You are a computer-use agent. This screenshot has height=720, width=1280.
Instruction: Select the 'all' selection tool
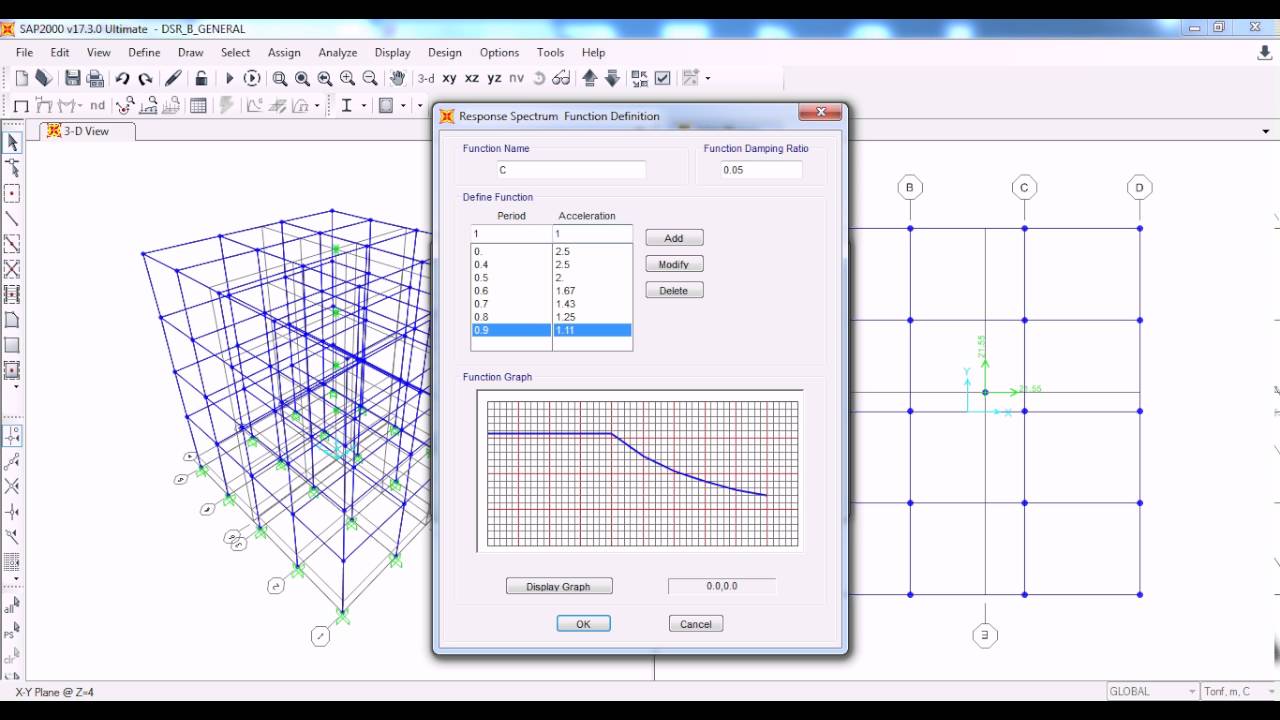click(11, 607)
